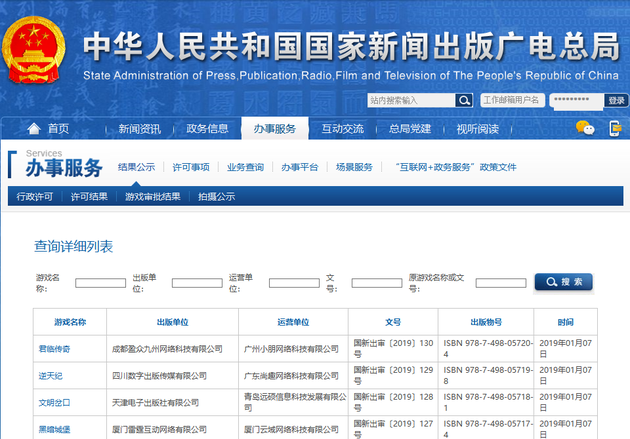The image size is (630, 439).
Task: Open the 许可事项 link
Action: (x=191, y=167)
